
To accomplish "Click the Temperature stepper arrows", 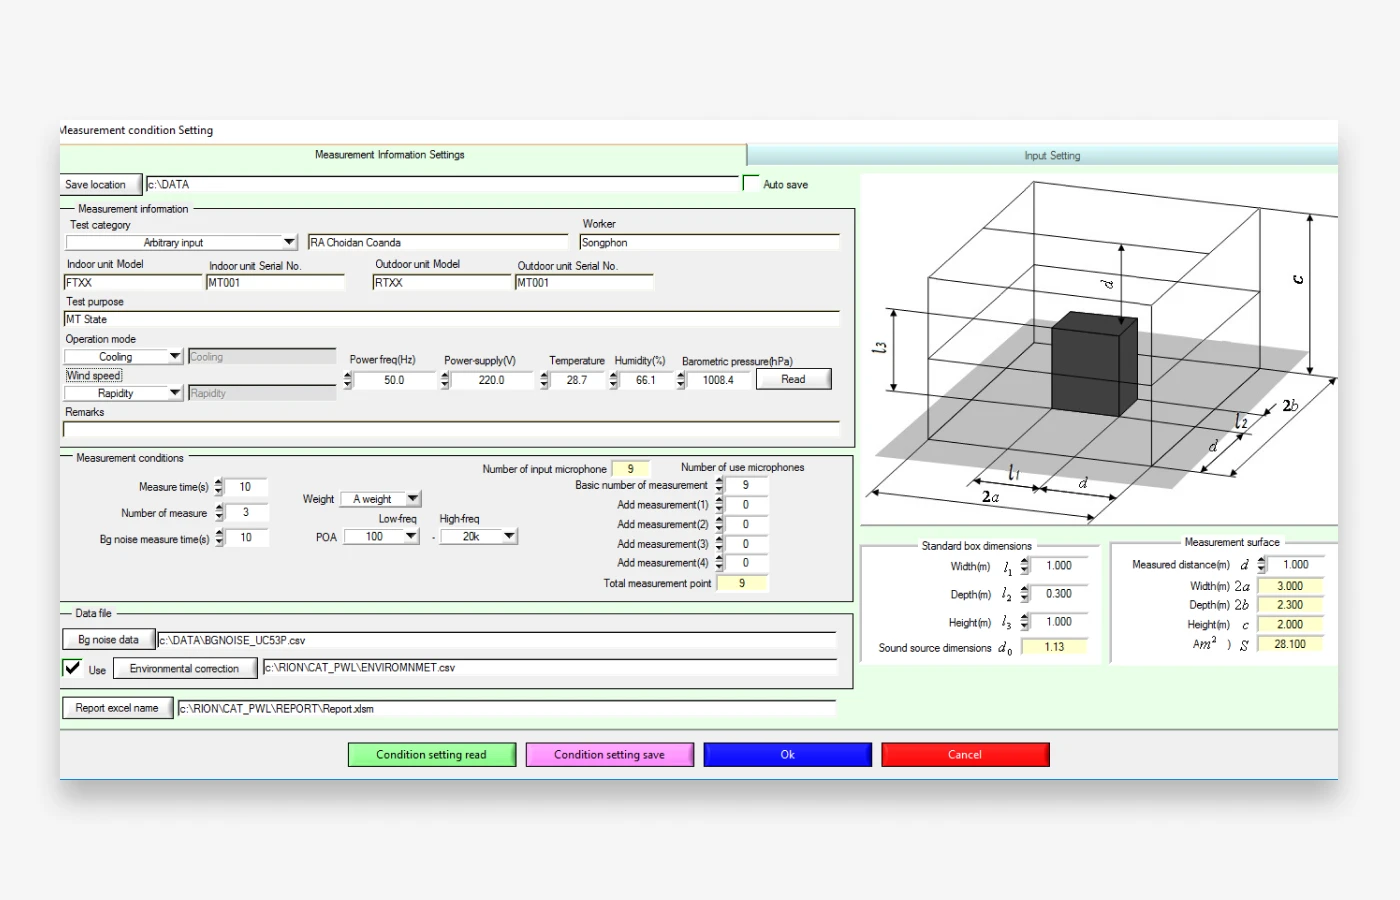I will 544,380.
